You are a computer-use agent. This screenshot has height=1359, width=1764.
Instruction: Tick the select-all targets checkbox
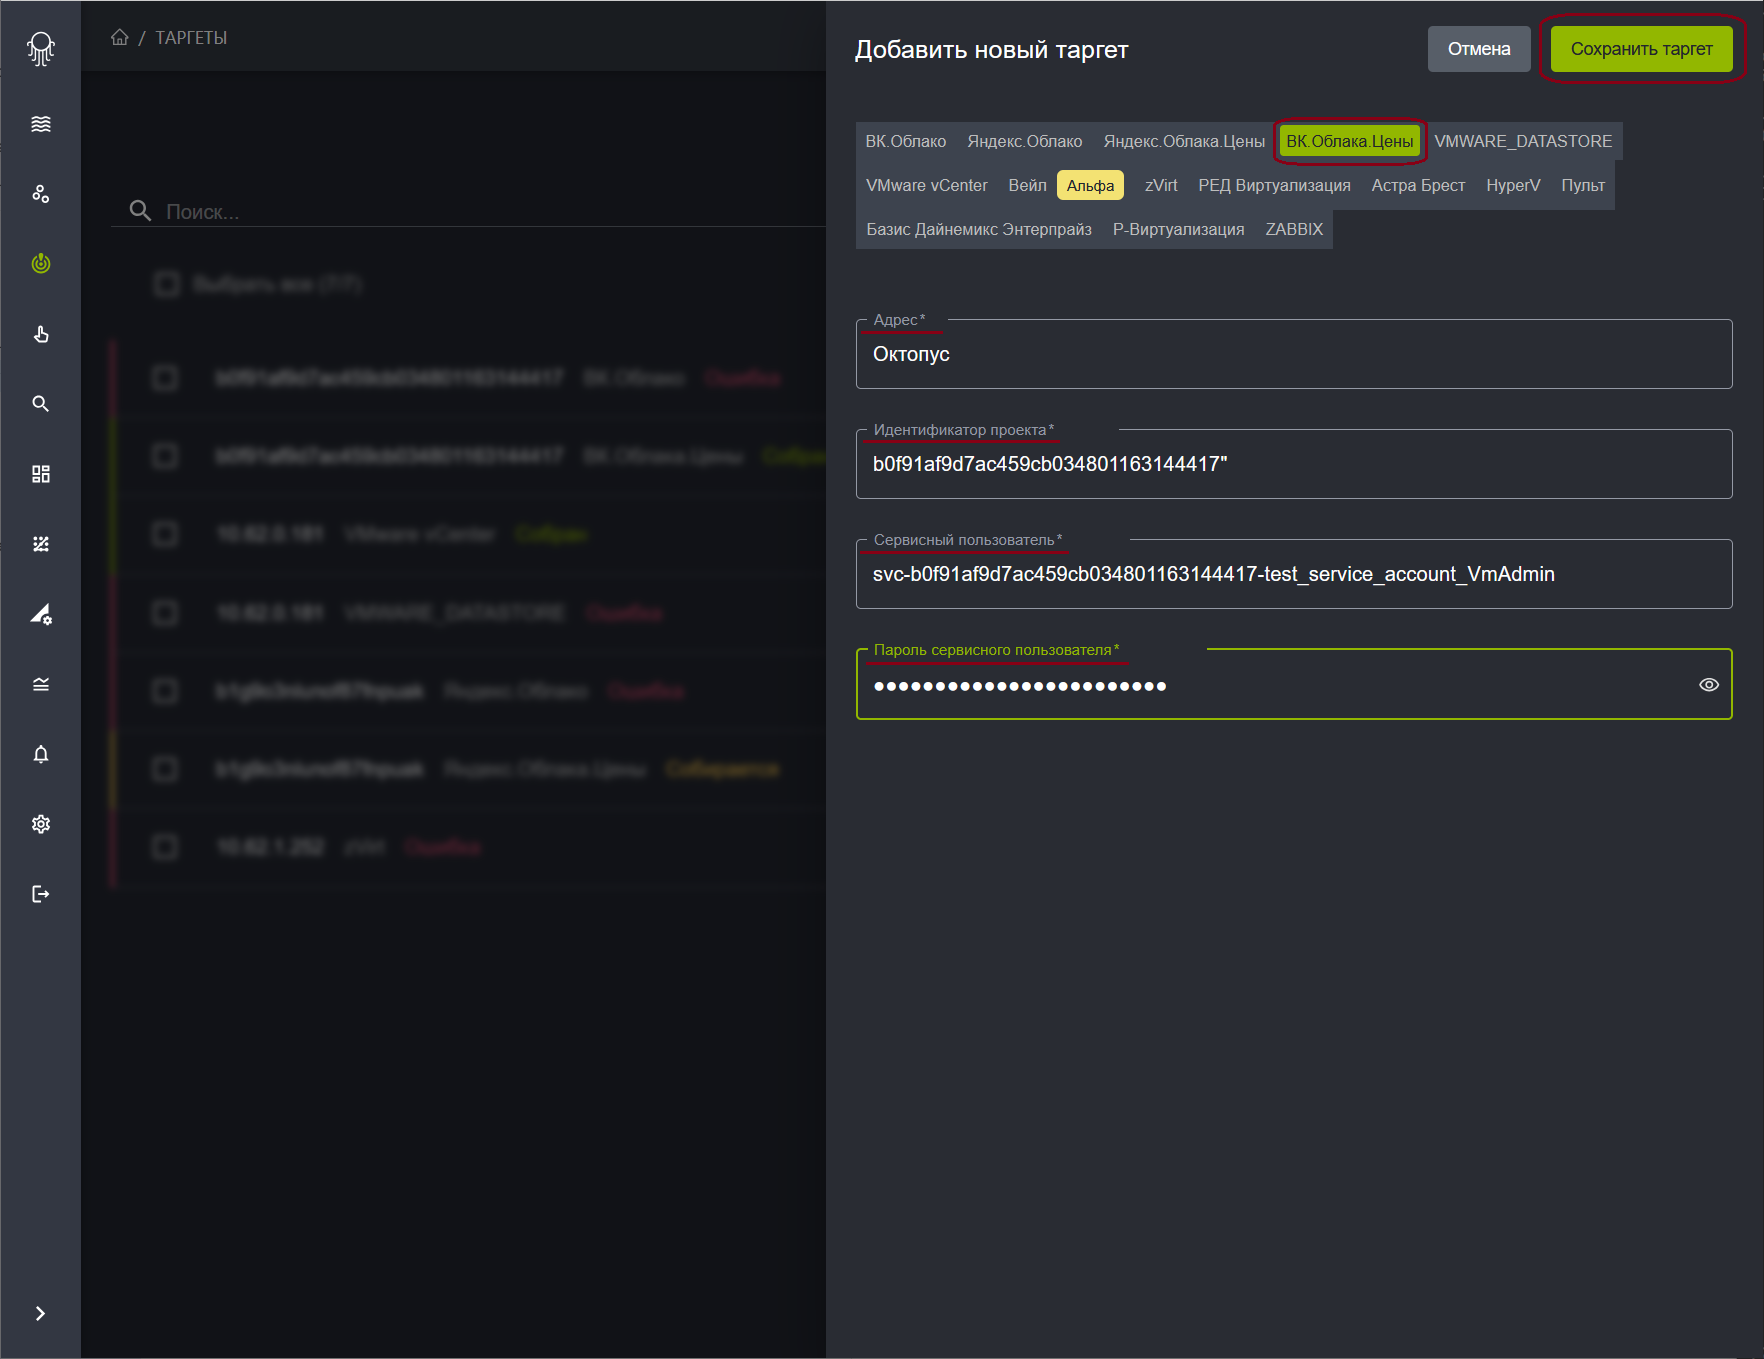click(x=166, y=284)
